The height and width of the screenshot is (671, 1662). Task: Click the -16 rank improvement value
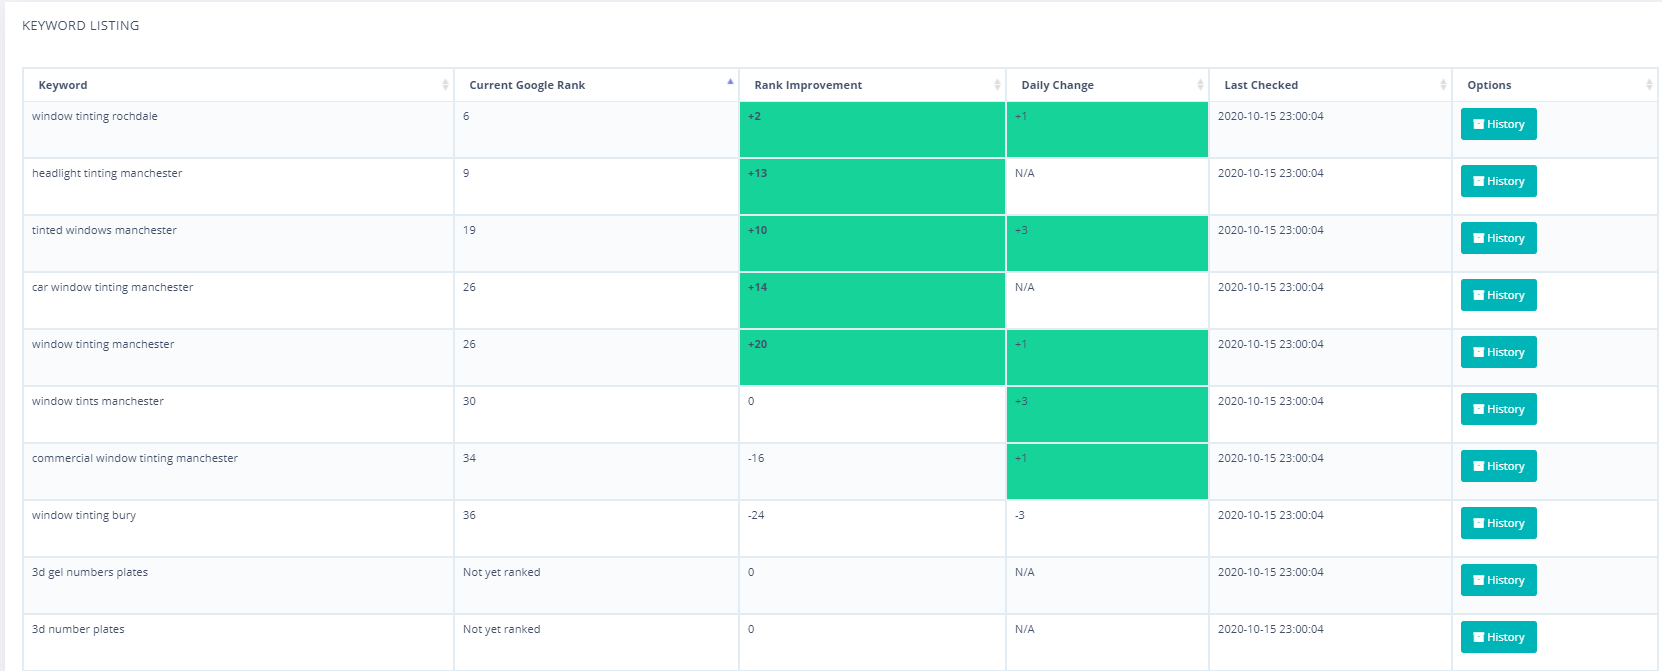[x=756, y=458]
